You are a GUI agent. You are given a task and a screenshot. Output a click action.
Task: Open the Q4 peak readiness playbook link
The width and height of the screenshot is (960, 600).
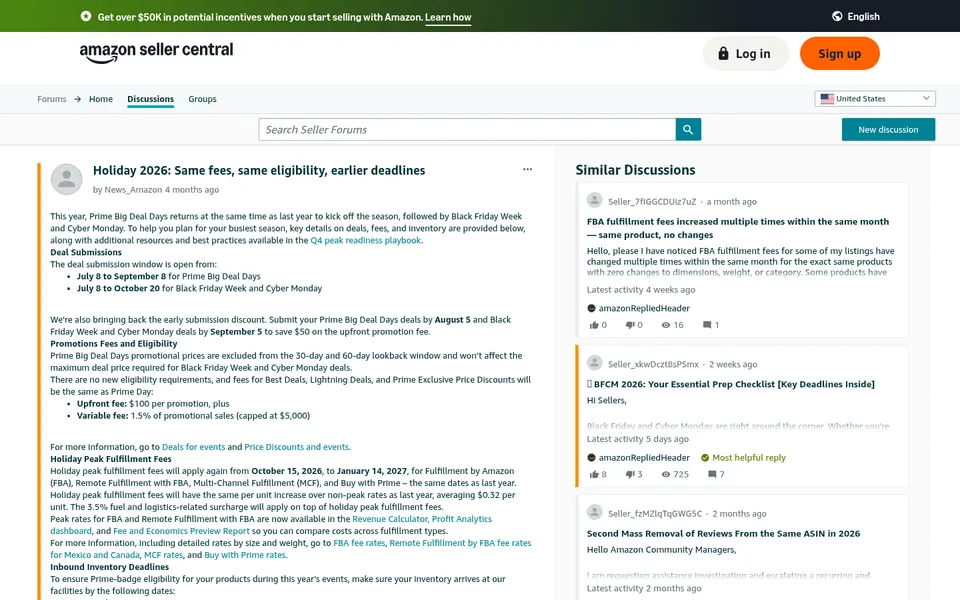pyautogui.click(x=366, y=241)
